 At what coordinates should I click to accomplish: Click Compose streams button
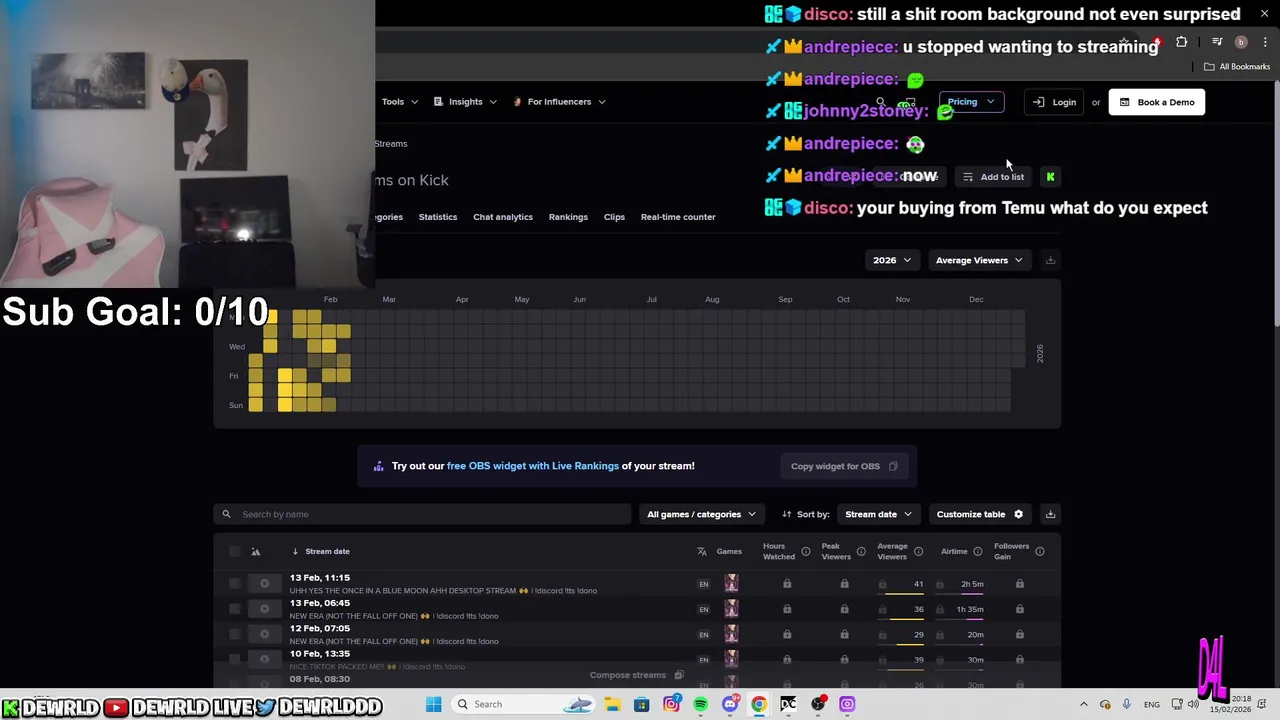coord(636,675)
